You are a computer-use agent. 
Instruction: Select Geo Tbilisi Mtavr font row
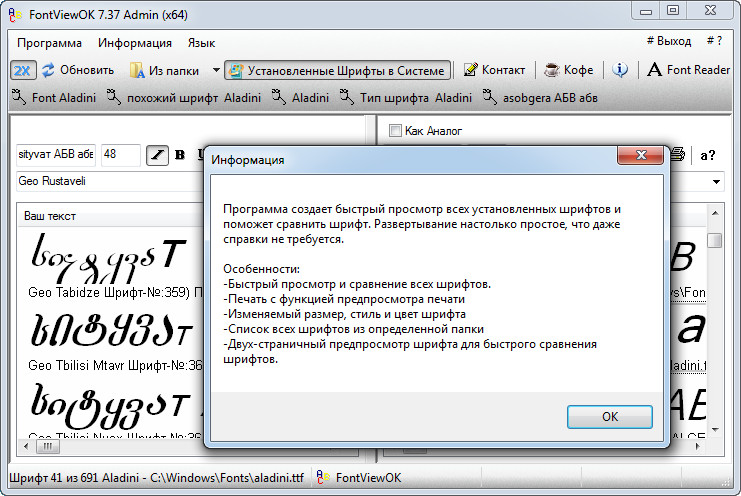point(115,366)
